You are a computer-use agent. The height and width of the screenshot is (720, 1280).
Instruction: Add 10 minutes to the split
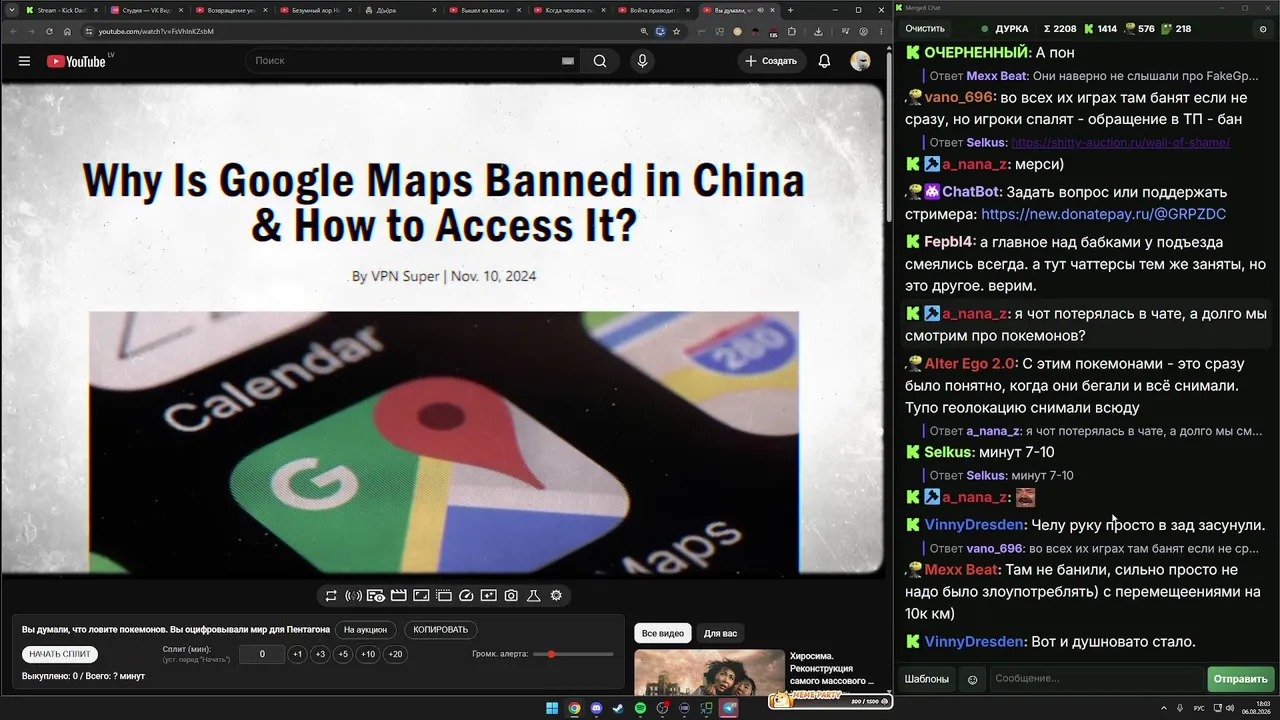pos(368,654)
